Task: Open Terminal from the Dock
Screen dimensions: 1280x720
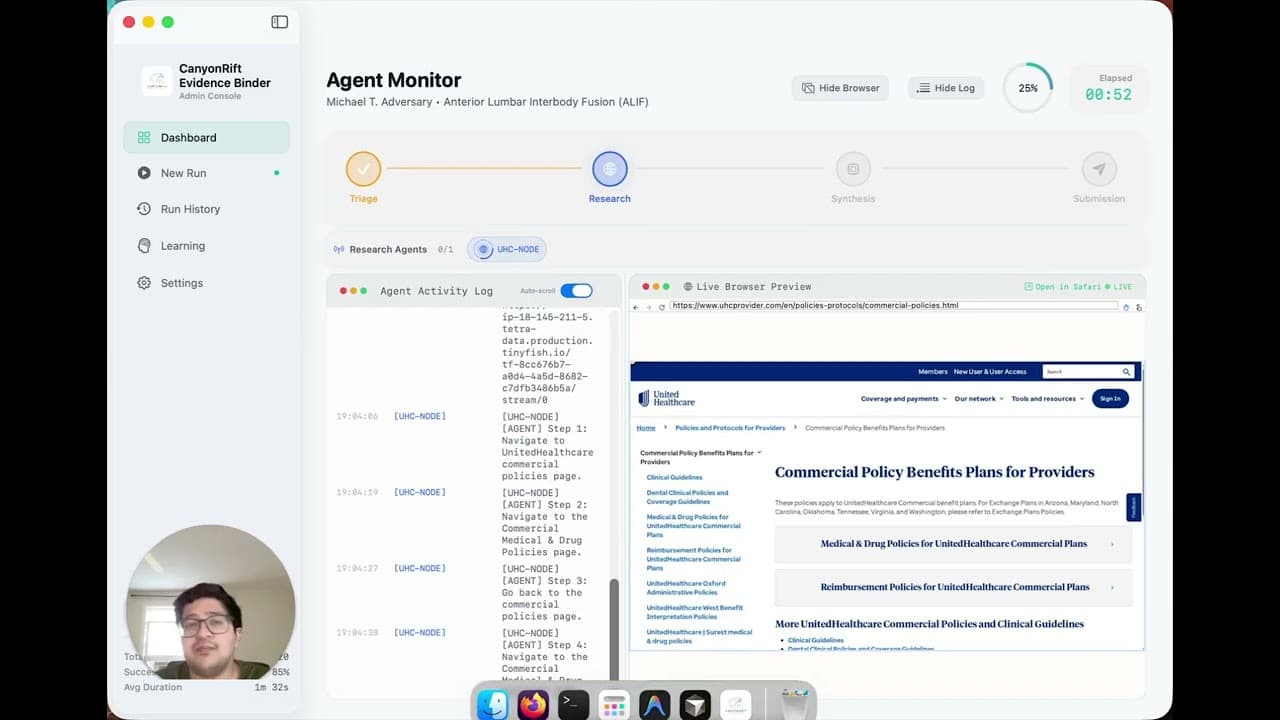Action: coord(574,704)
